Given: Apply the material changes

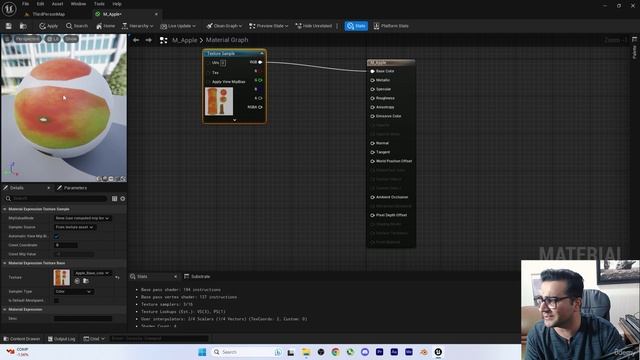Looking at the screenshot, I should pyautogui.click(x=49, y=26).
